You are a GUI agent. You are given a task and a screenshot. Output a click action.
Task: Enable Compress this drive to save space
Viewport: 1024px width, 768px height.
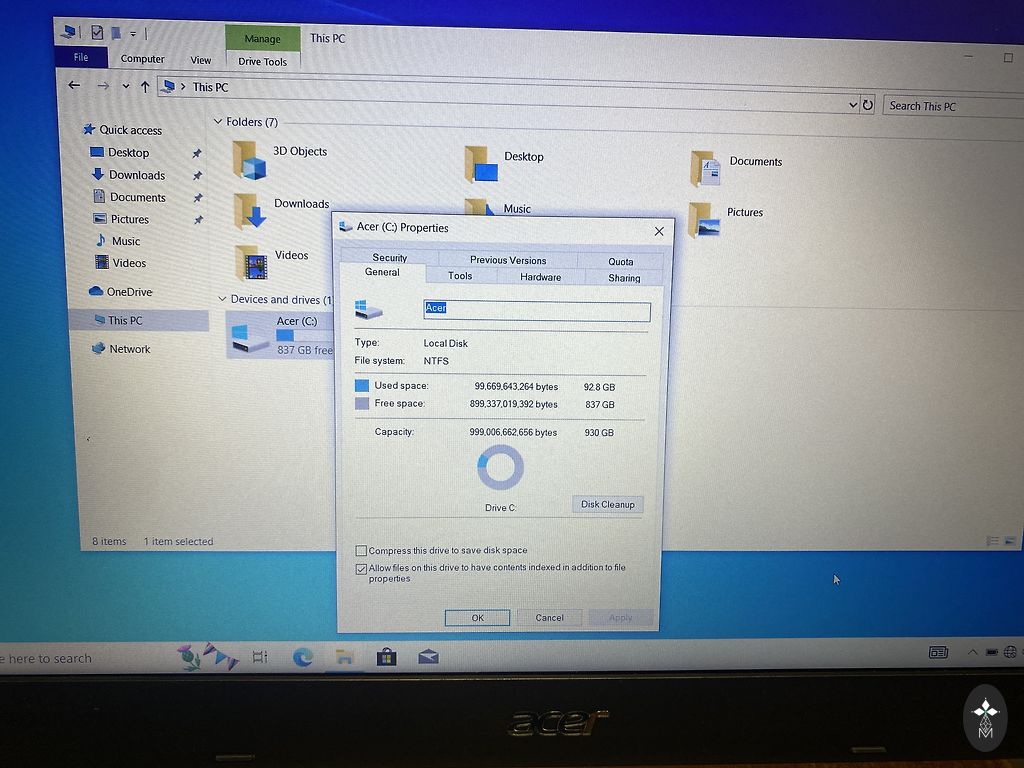pyautogui.click(x=361, y=551)
